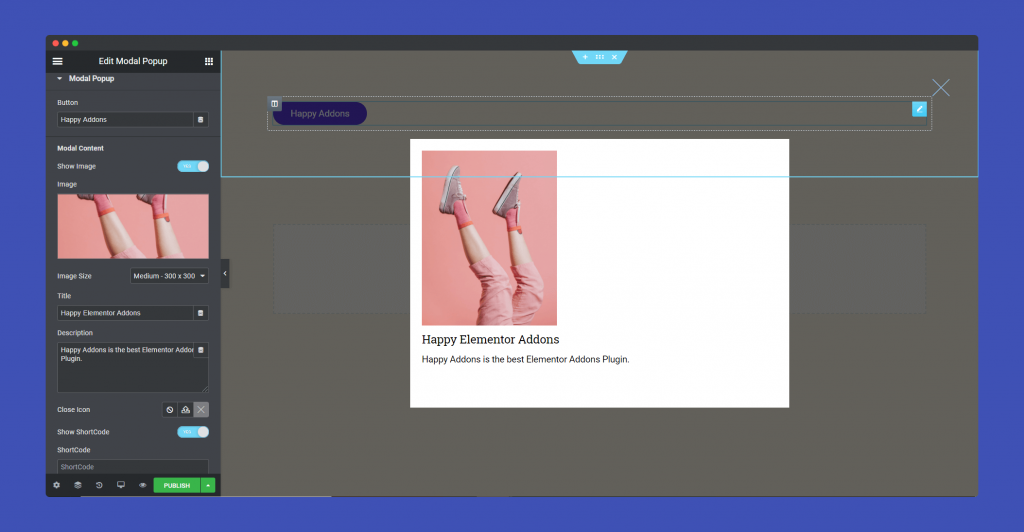Viewport: 1024px width, 532px height.
Task: Click the edit section drag handle icon
Action: pos(600,57)
